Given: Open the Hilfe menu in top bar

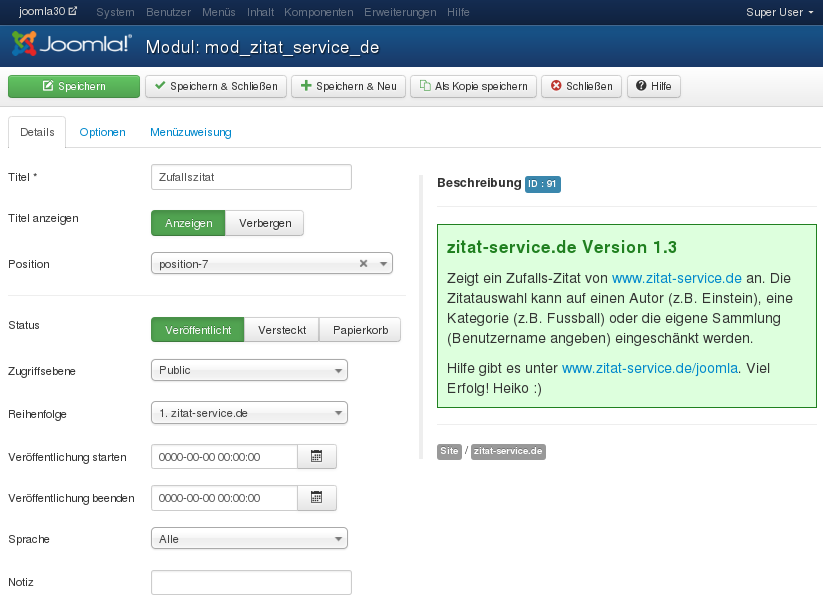Looking at the screenshot, I should pyautogui.click(x=458, y=12).
